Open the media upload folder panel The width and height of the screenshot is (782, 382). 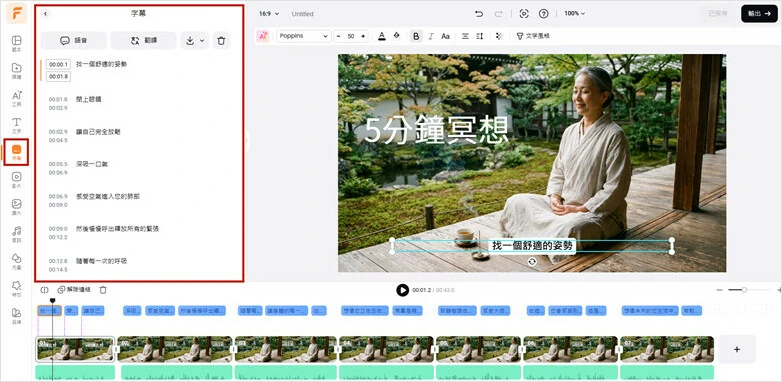pos(16,71)
